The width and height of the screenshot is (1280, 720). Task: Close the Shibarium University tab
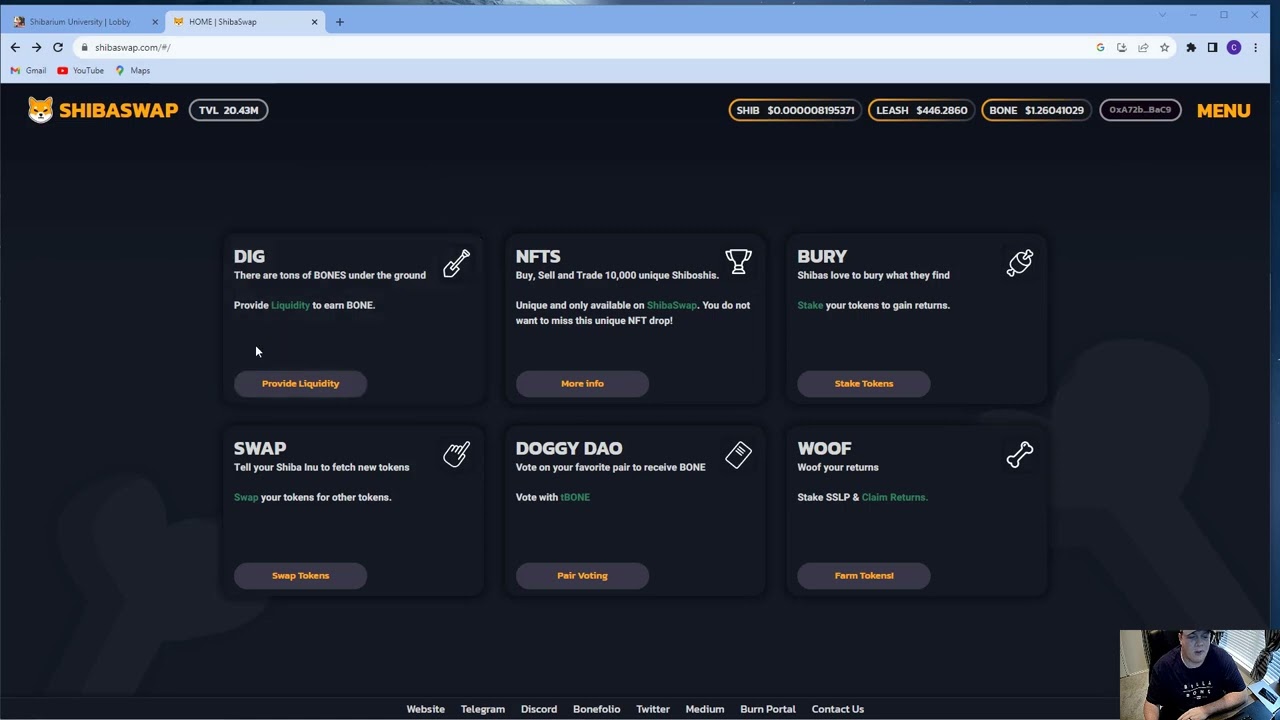coord(155,21)
